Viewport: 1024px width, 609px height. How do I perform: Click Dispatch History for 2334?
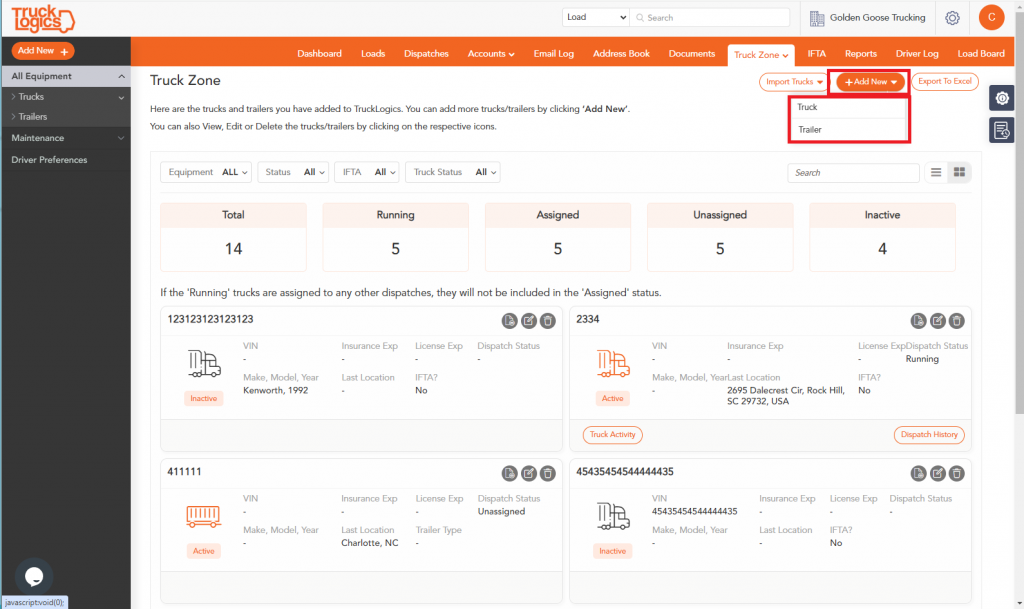(929, 435)
